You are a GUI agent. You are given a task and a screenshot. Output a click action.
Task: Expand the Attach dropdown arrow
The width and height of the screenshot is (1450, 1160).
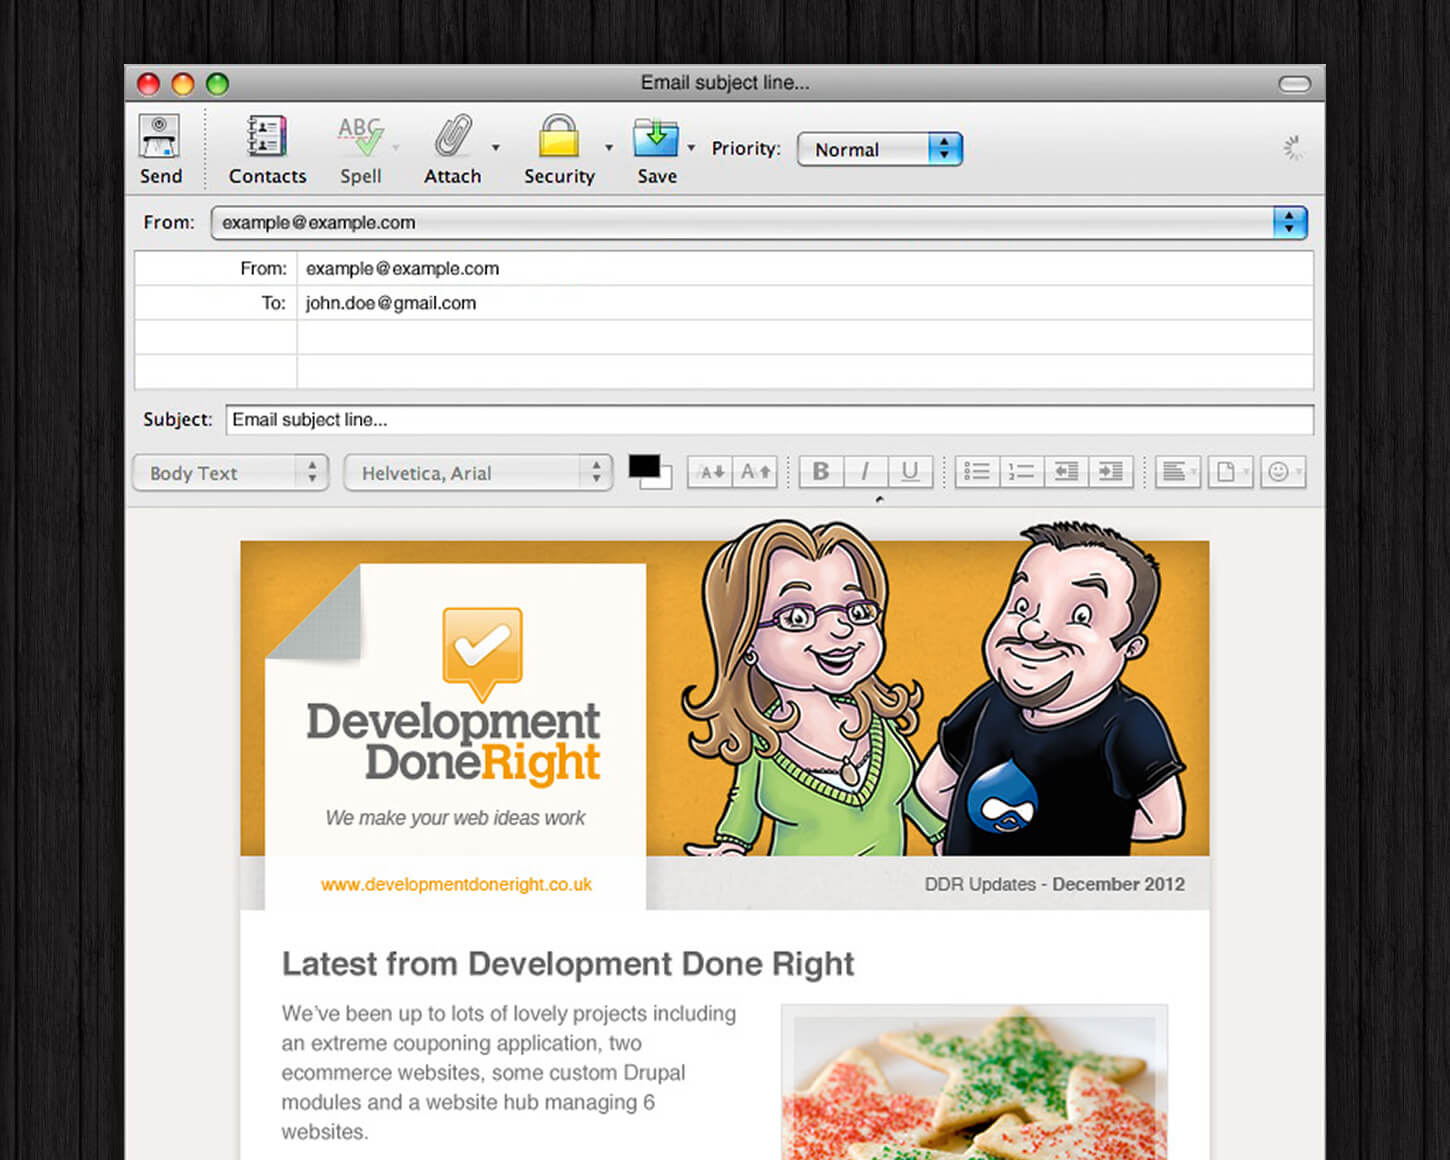pos(496,148)
